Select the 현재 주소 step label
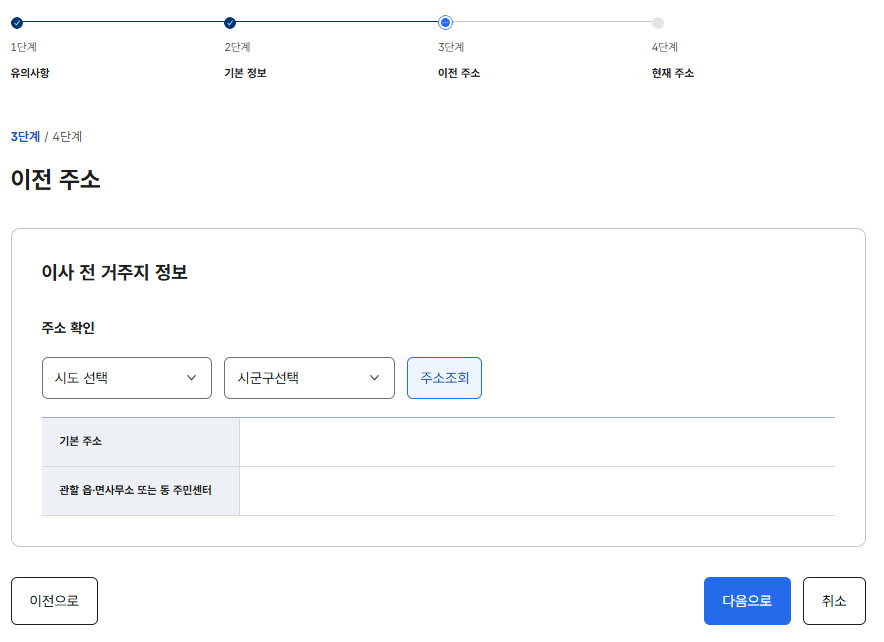The image size is (884, 642). 673,73
